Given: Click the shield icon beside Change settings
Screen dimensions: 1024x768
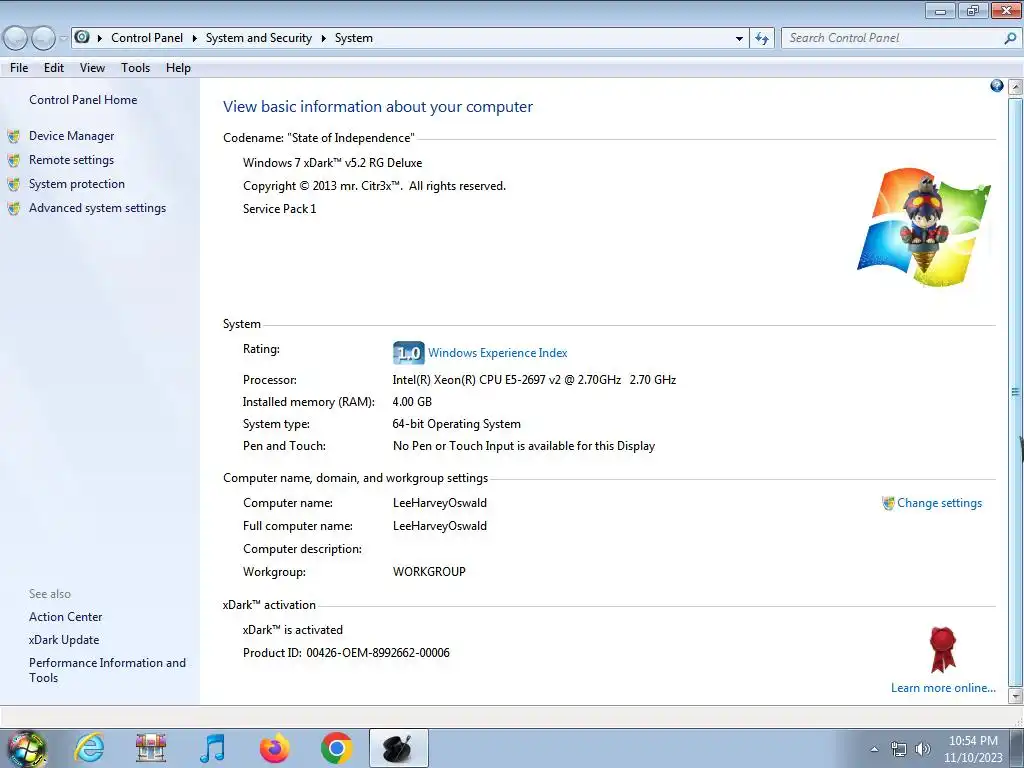Looking at the screenshot, I should (x=888, y=503).
